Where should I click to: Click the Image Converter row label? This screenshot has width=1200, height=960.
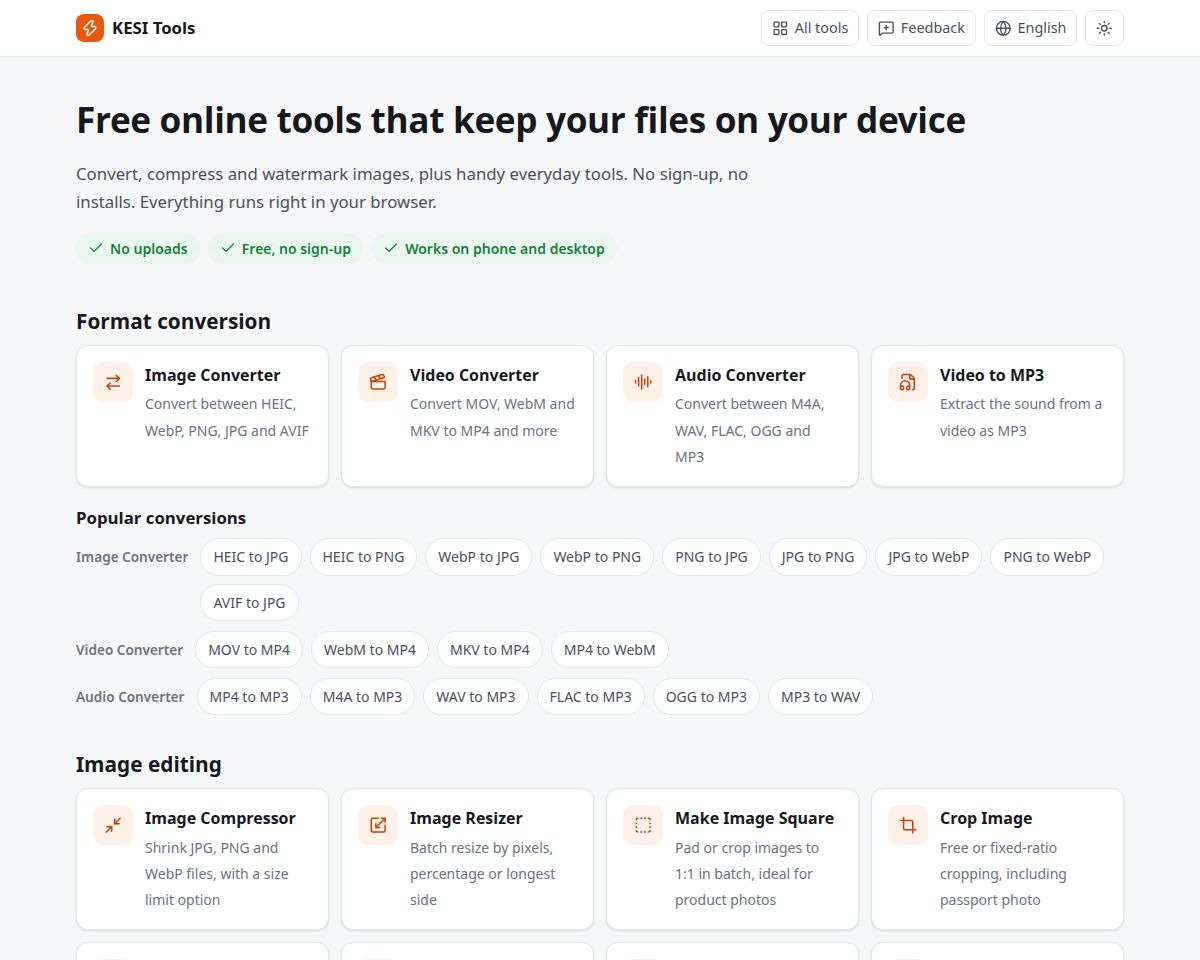tap(132, 557)
